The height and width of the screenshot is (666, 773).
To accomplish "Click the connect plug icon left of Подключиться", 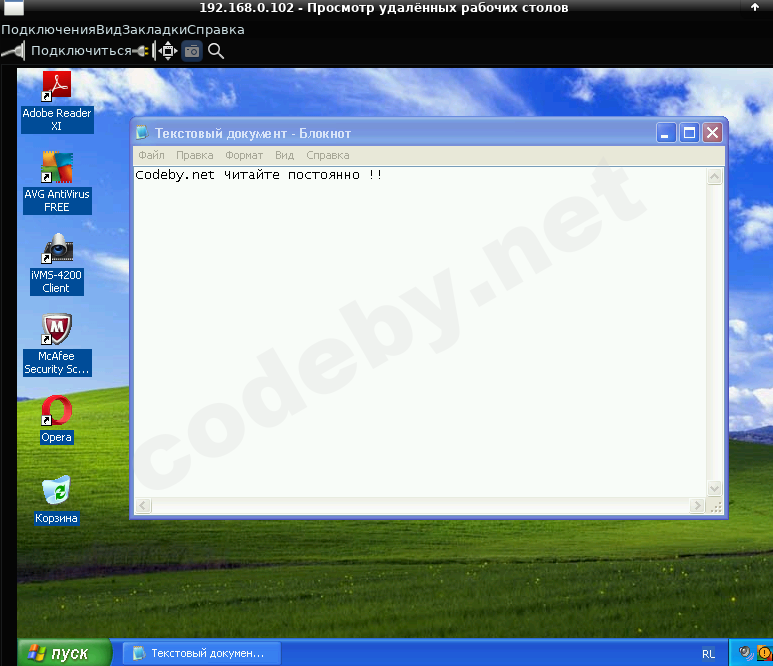I will [13, 51].
